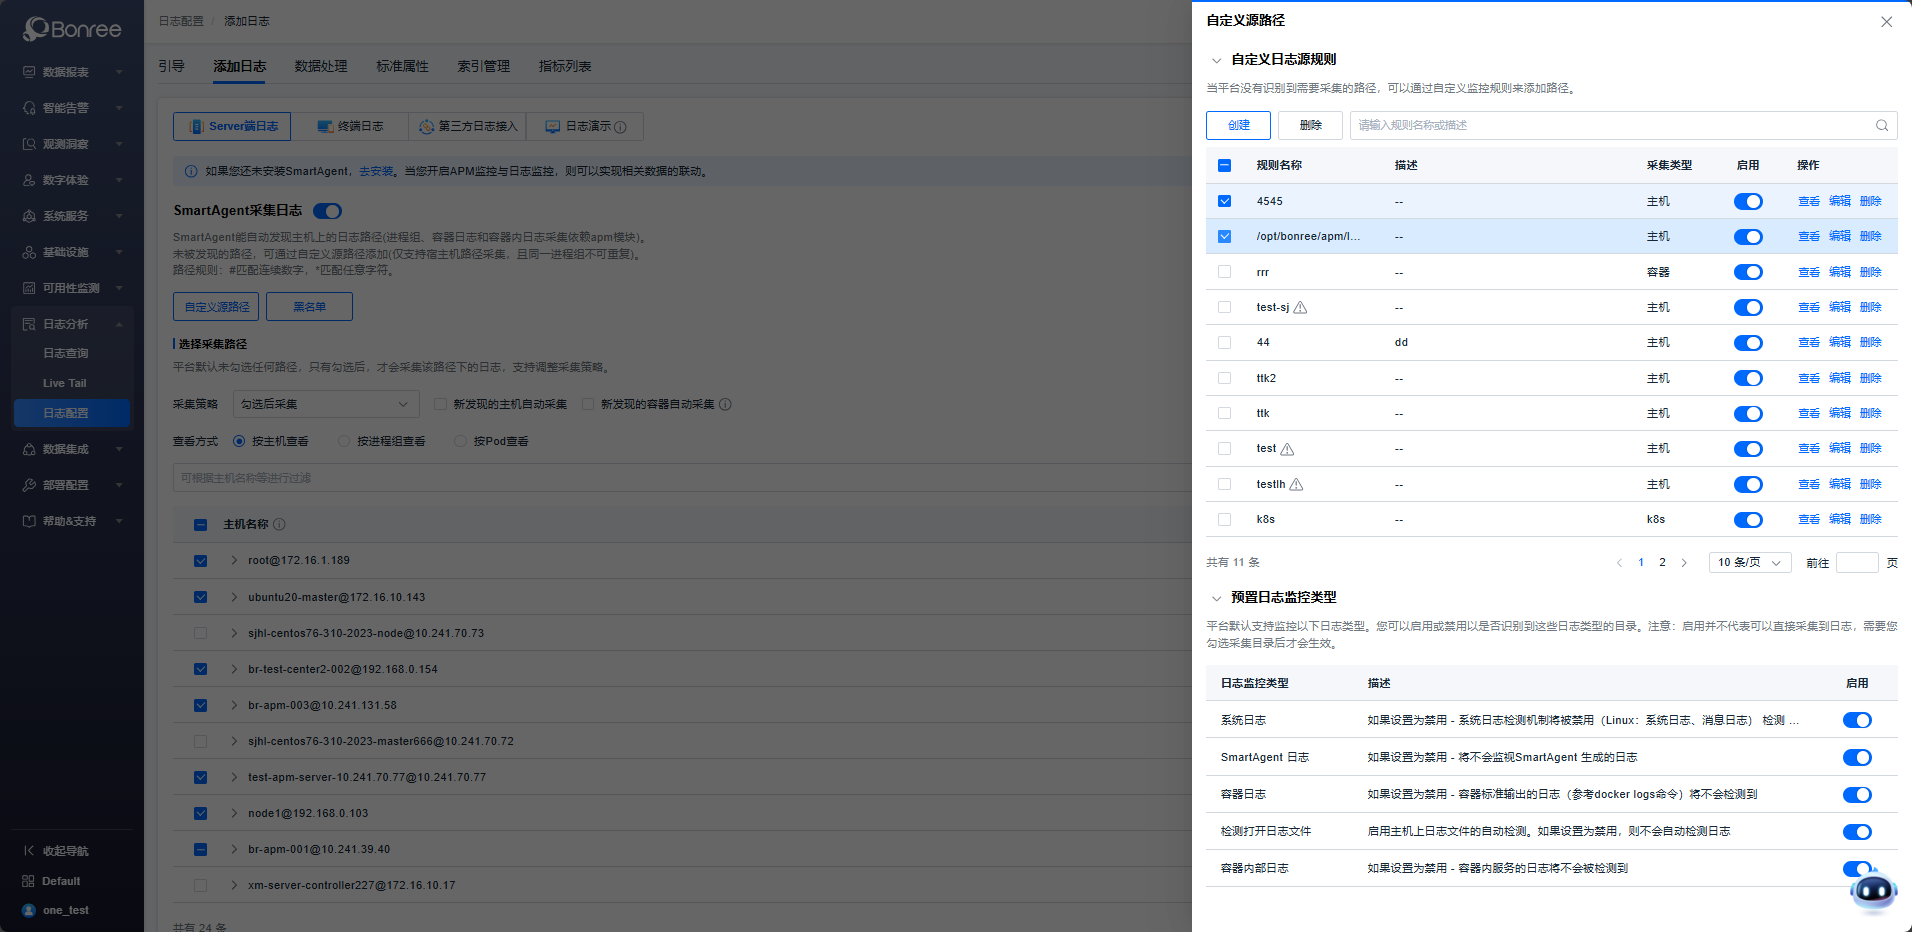Viewport: 1912px width, 932px height.
Task: Select 日志查询 in the sidebar menu
Action: click(66, 353)
